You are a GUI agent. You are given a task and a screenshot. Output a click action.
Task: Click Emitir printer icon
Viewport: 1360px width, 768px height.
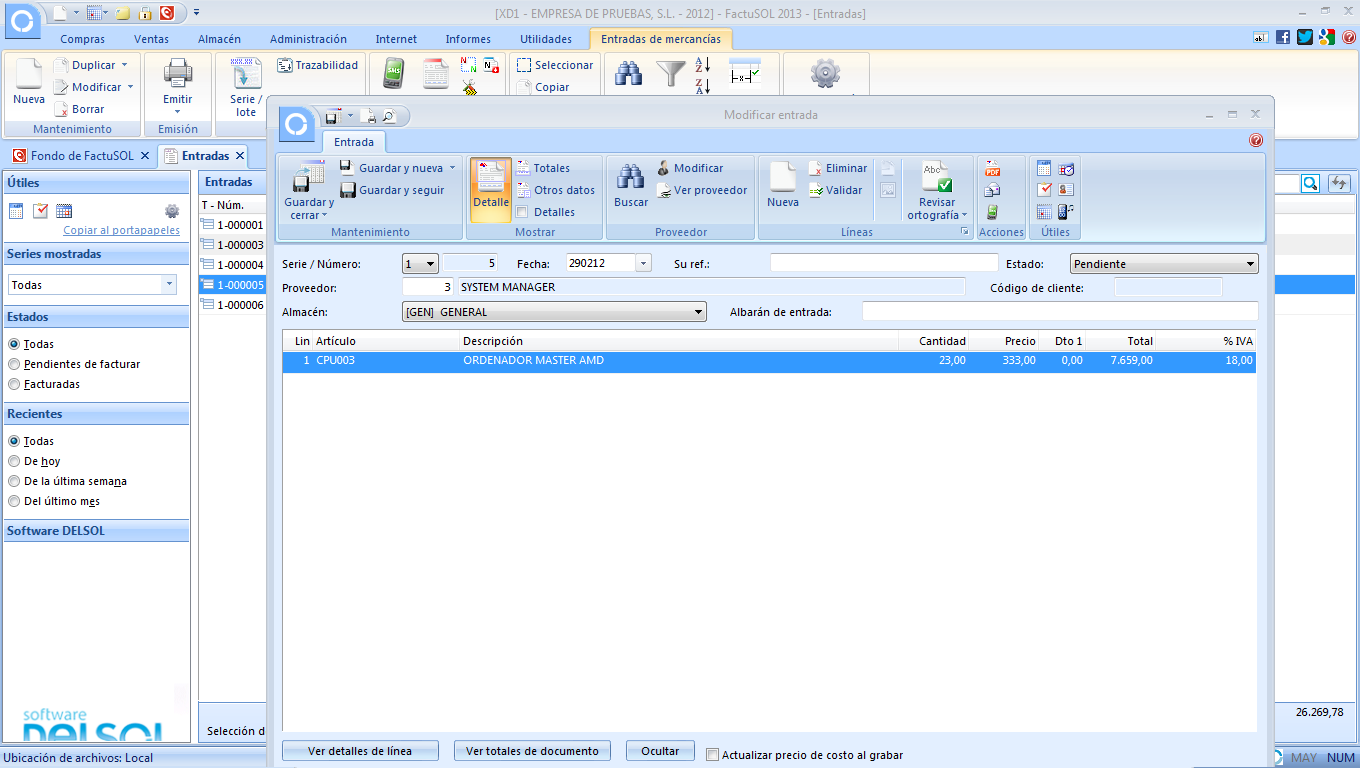[x=178, y=75]
